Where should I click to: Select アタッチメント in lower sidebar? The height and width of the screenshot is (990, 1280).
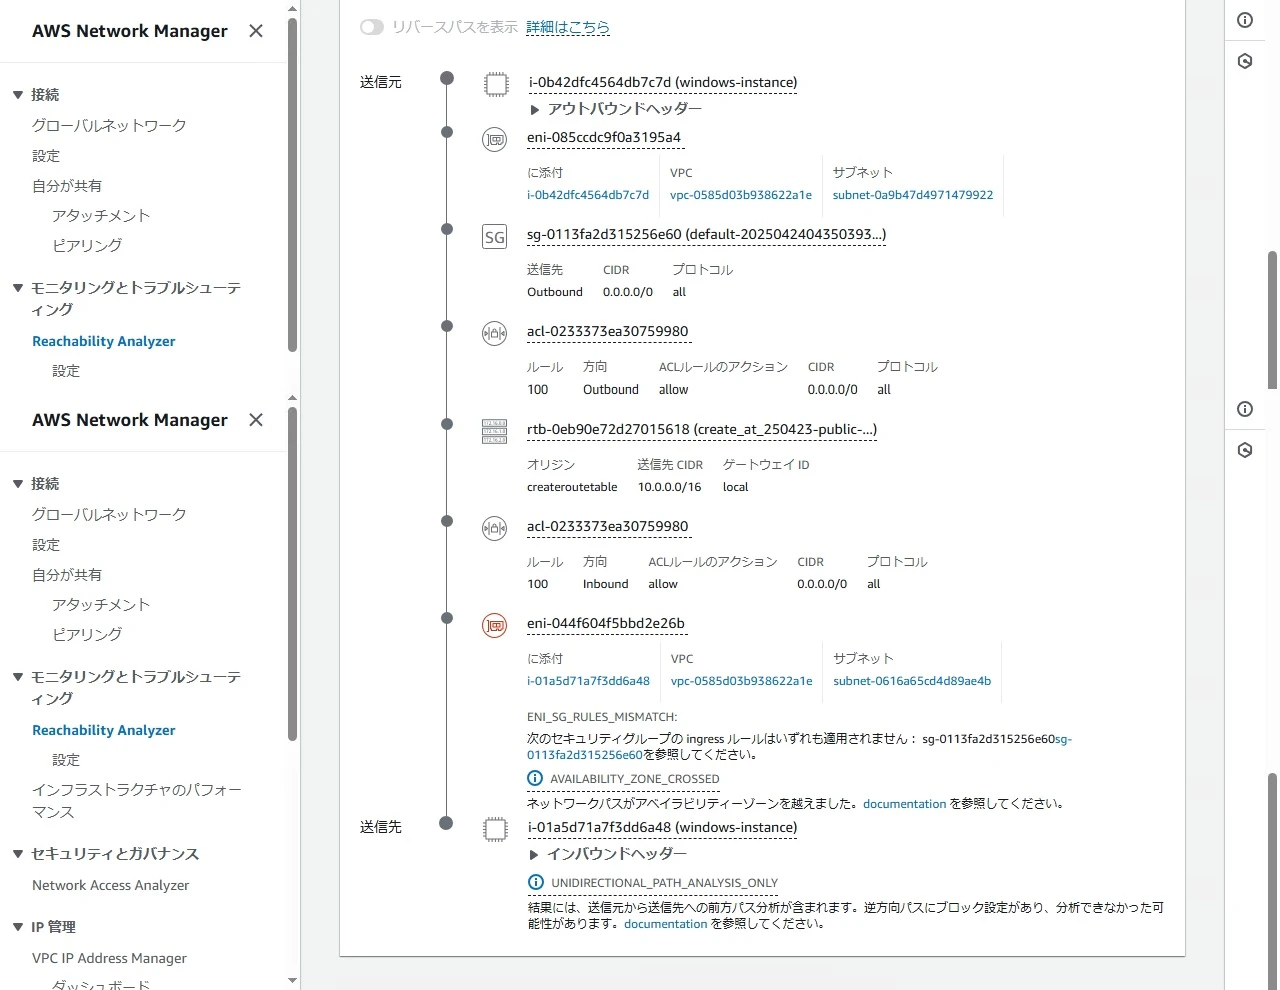[x=101, y=605]
